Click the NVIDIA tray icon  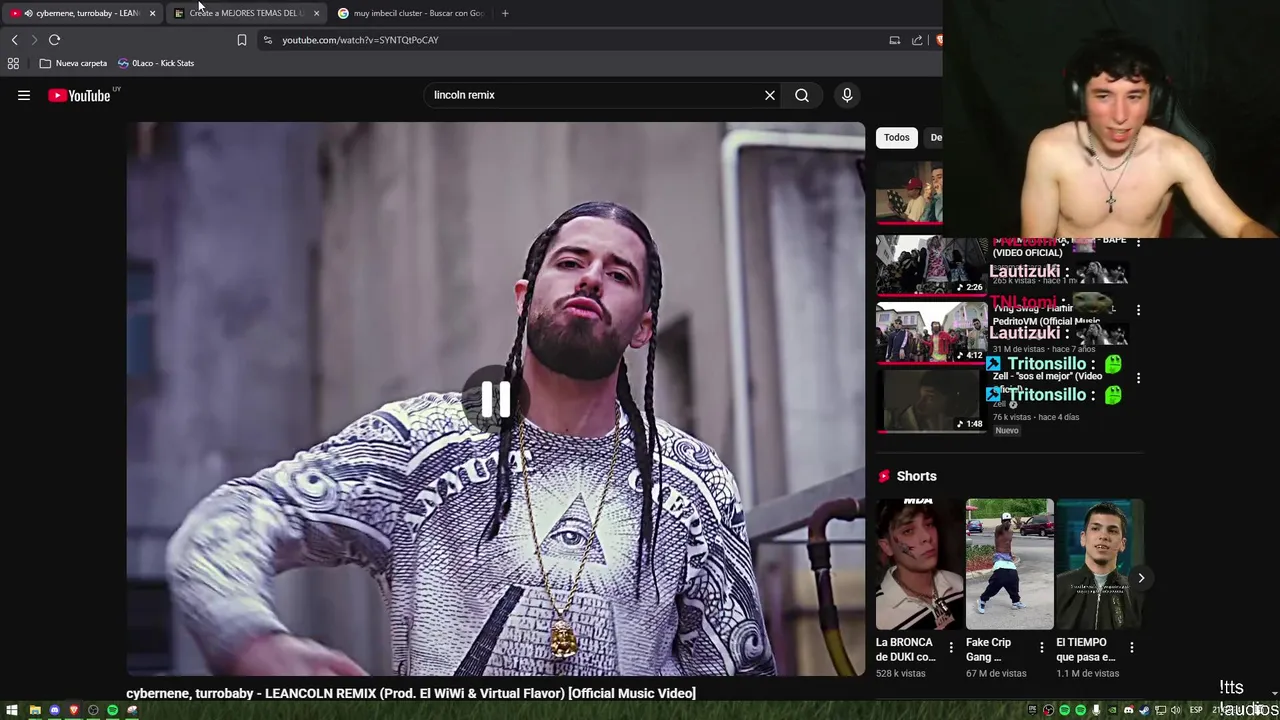point(1112,710)
